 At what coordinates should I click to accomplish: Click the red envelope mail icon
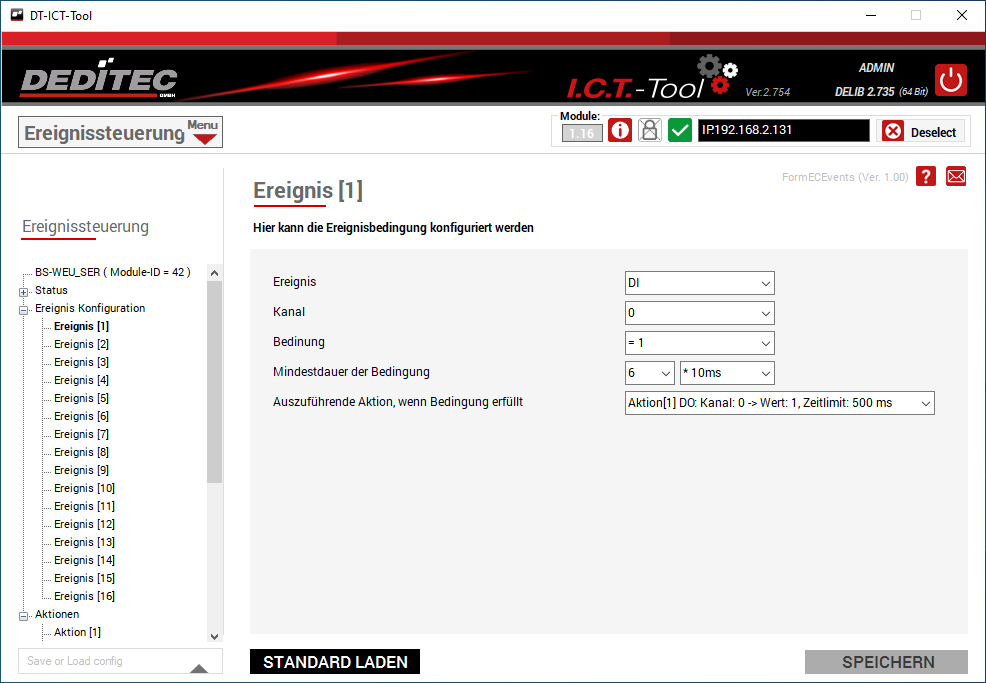(x=956, y=177)
